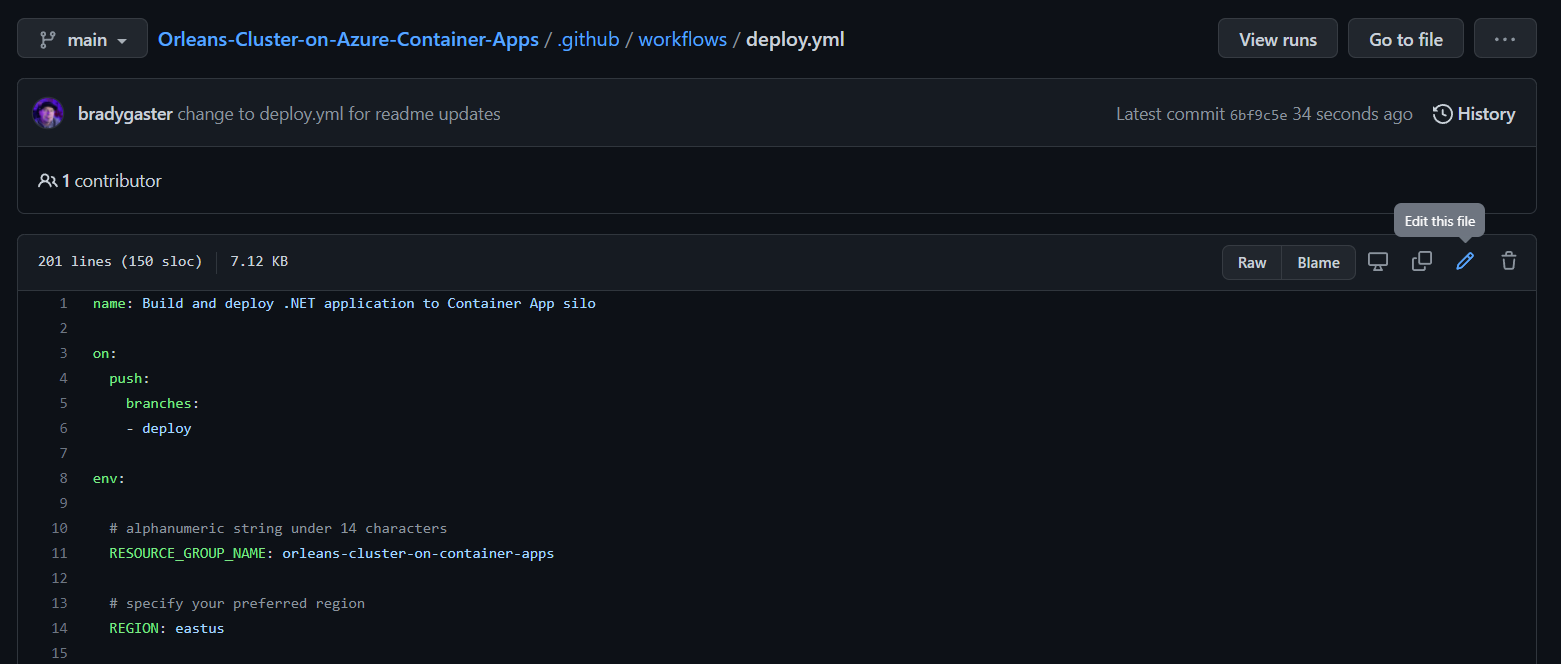Viewport: 1561px width, 664px height.
Task: Open commit message 'change to deploy.yml for readme updates'
Action: click(x=339, y=114)
